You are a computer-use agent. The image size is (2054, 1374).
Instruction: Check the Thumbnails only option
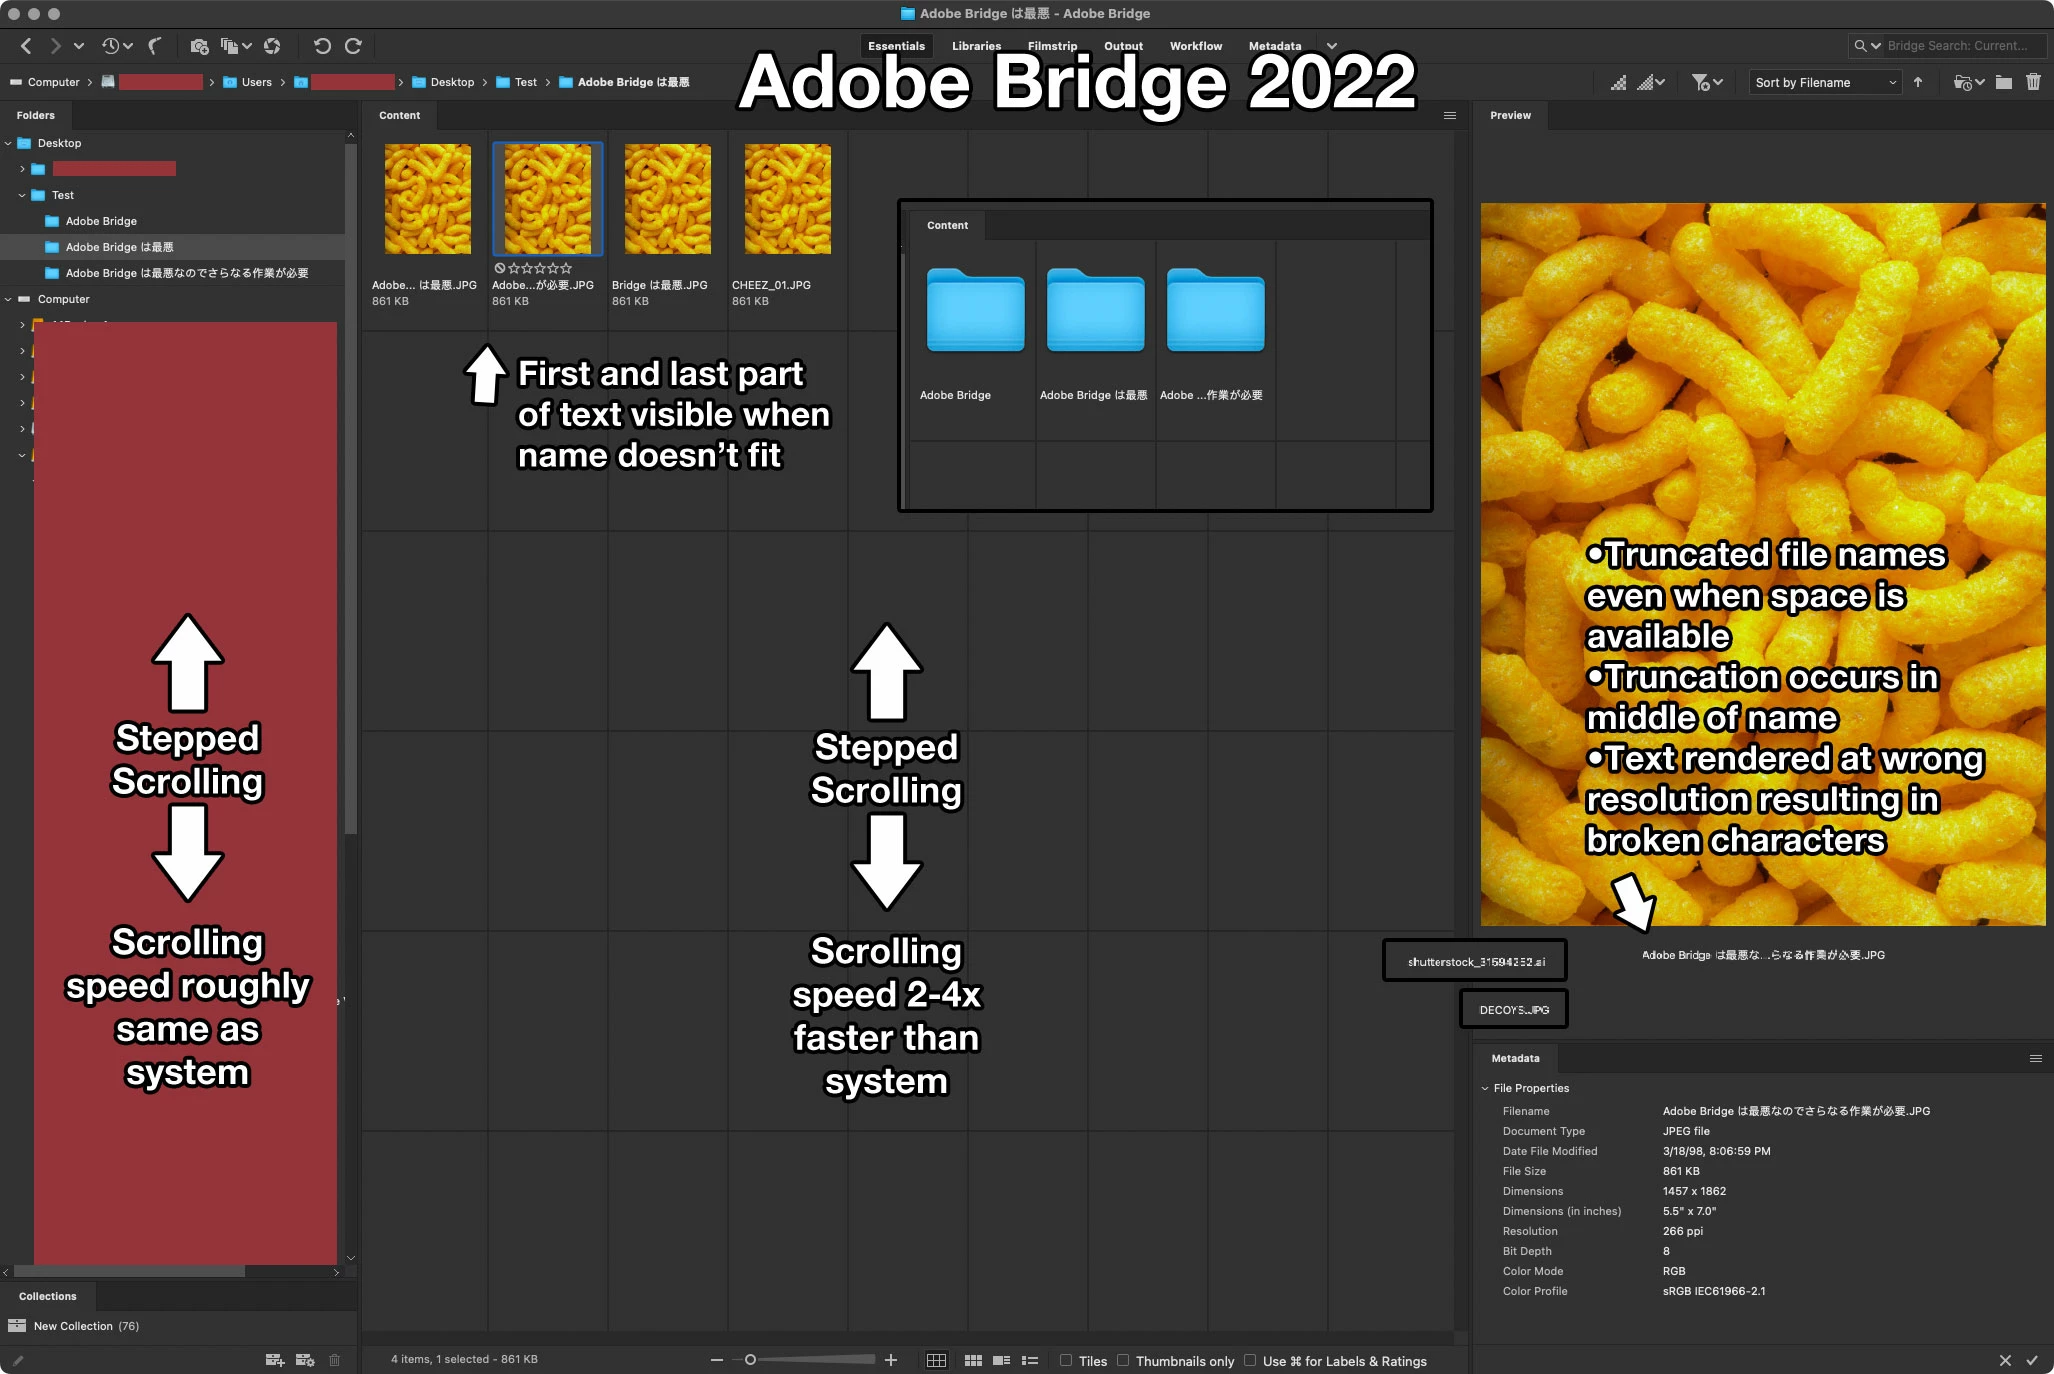click(x=1123, y=1360)
